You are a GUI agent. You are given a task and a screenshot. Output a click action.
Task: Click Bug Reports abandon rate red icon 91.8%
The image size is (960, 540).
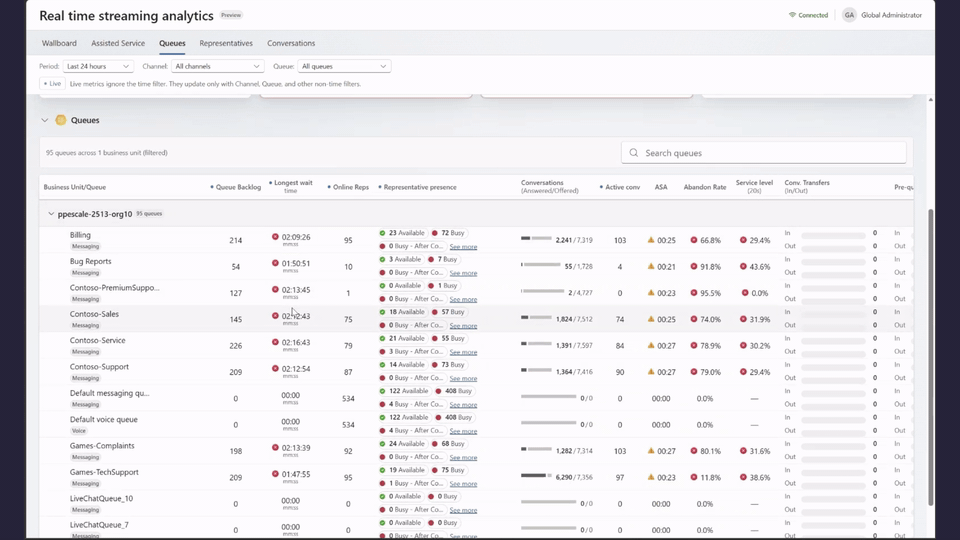pyautogui.click(x=694, y=266)
